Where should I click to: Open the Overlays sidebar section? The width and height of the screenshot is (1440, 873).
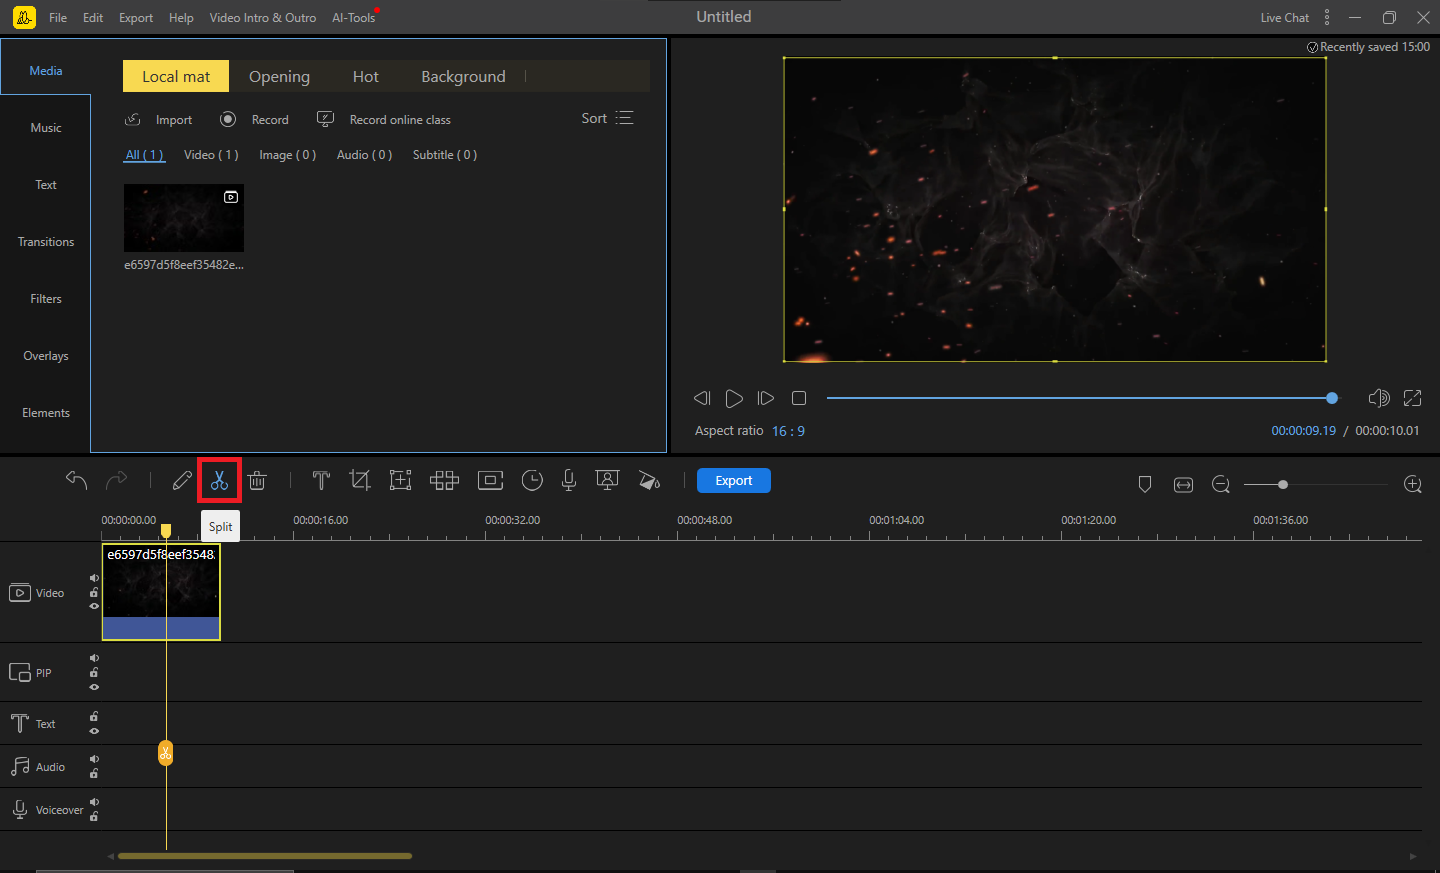(46, 356)
